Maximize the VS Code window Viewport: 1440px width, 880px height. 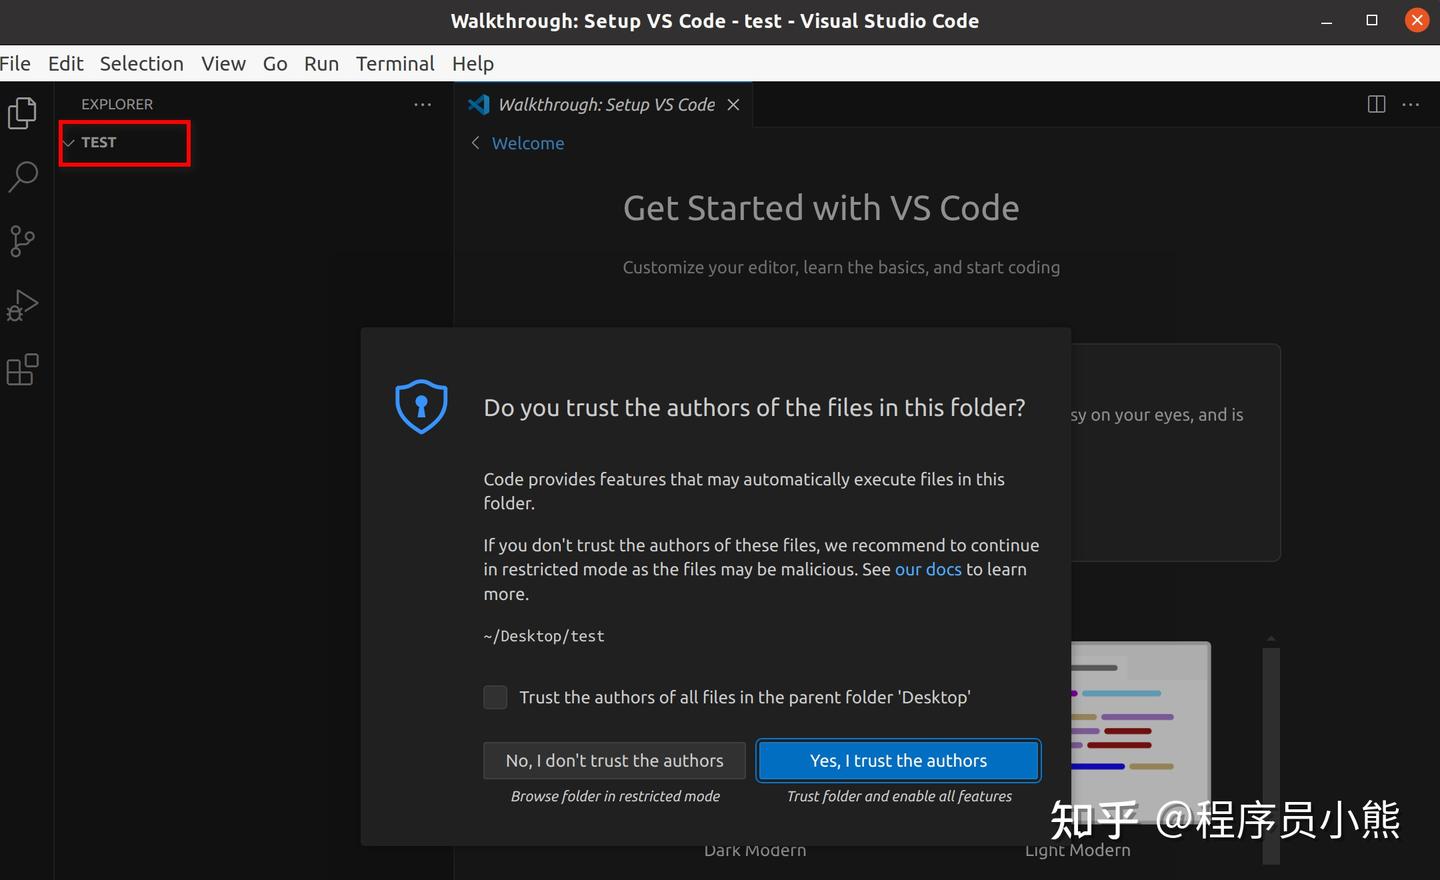click(1372, 21)
